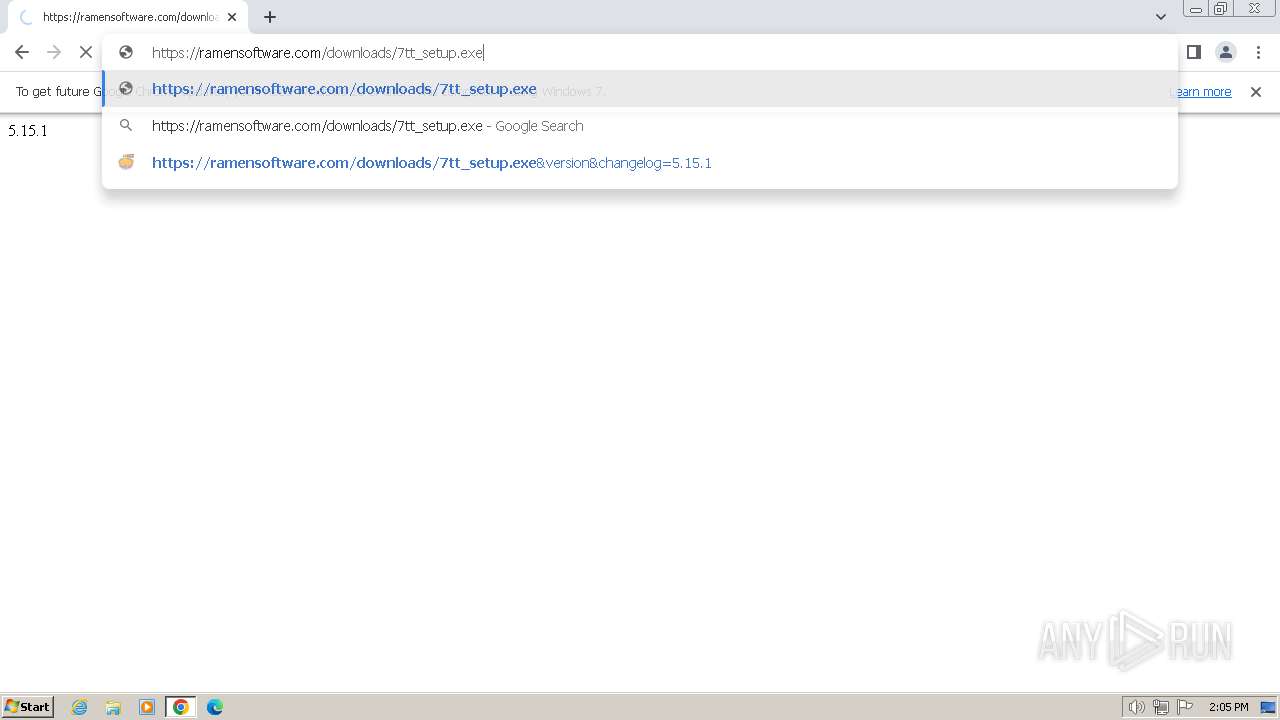Viewport: 1280px width, 720px height.
Task: Open Windows Media Player from the taskbar
Action: 147,707
